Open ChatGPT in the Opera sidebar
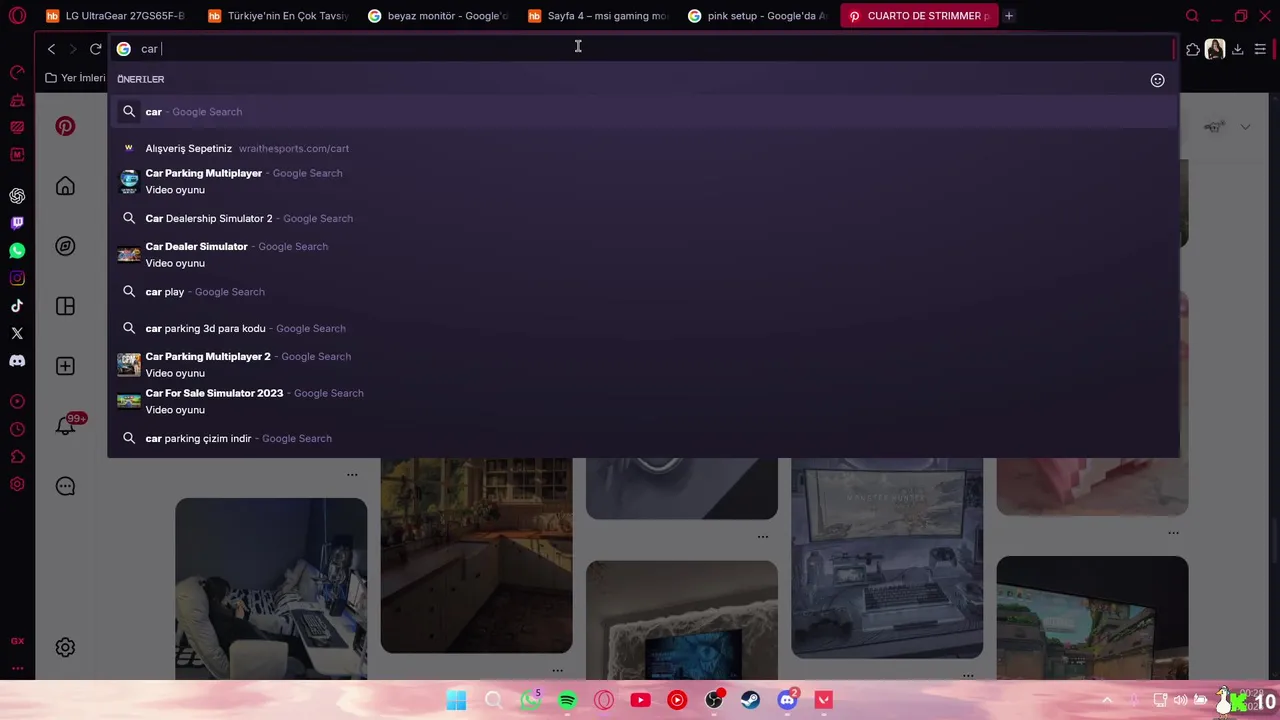 pyautogui.click(x=17, y=196)
